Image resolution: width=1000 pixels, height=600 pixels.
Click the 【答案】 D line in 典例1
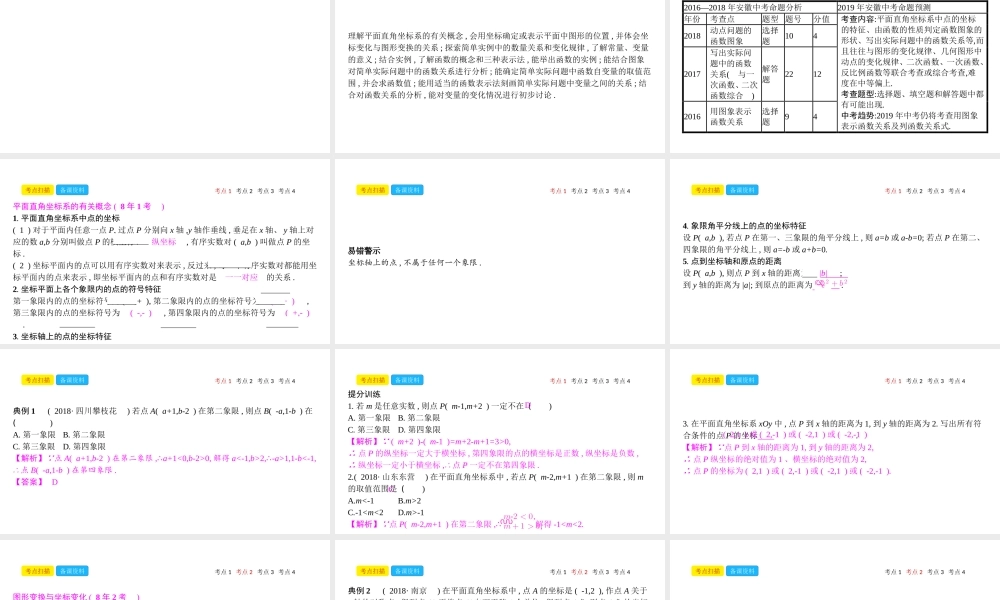36,482
